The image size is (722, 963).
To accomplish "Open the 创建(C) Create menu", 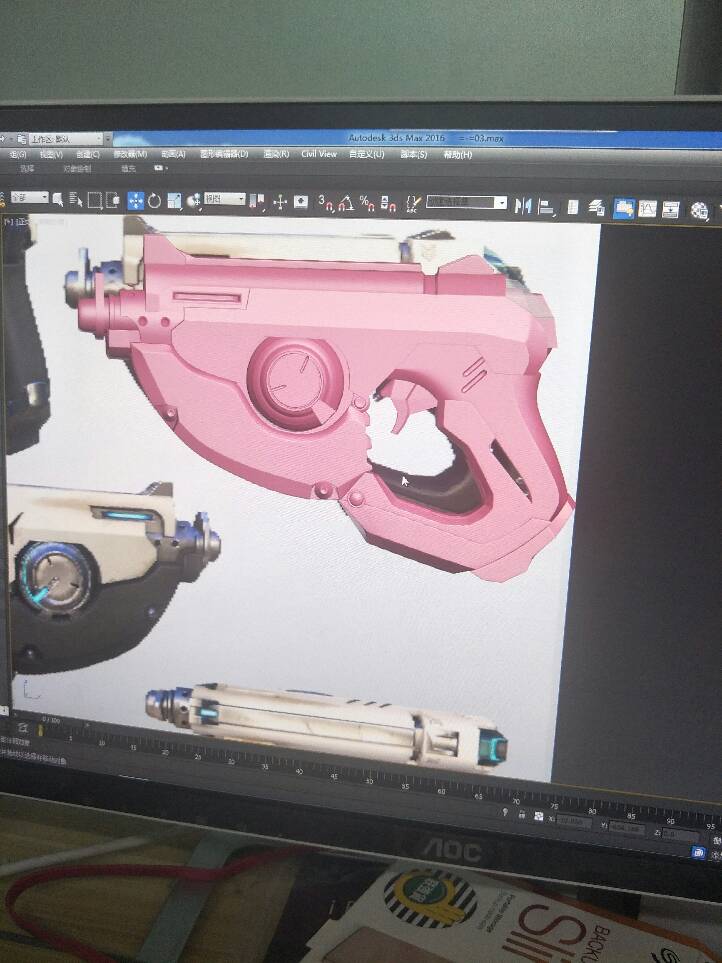I will coord(87,154).
